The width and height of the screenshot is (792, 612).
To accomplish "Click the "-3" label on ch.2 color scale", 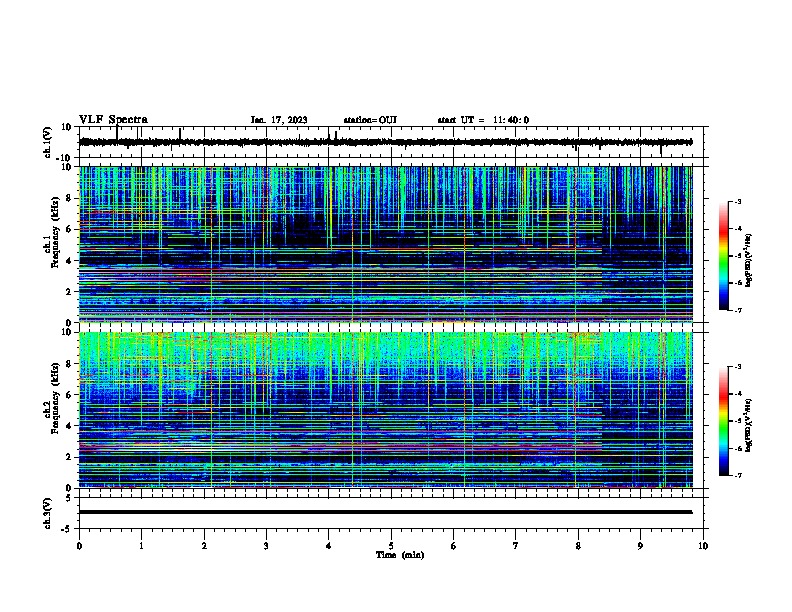I will (737, 367).
